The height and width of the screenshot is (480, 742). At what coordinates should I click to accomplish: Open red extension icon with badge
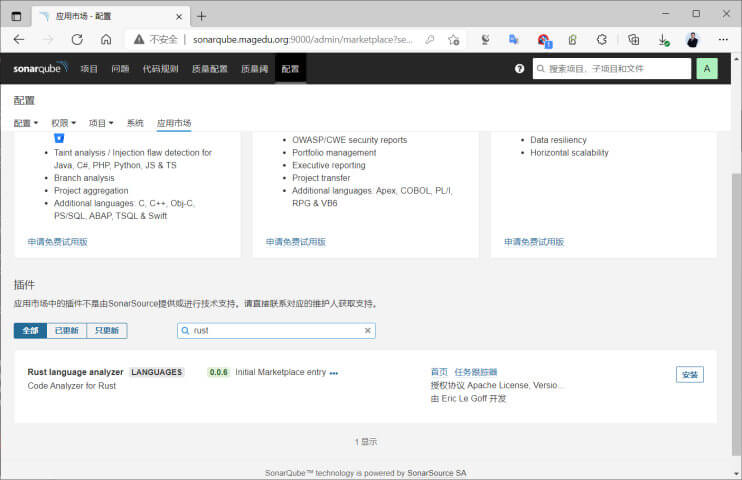click(544, 40)
